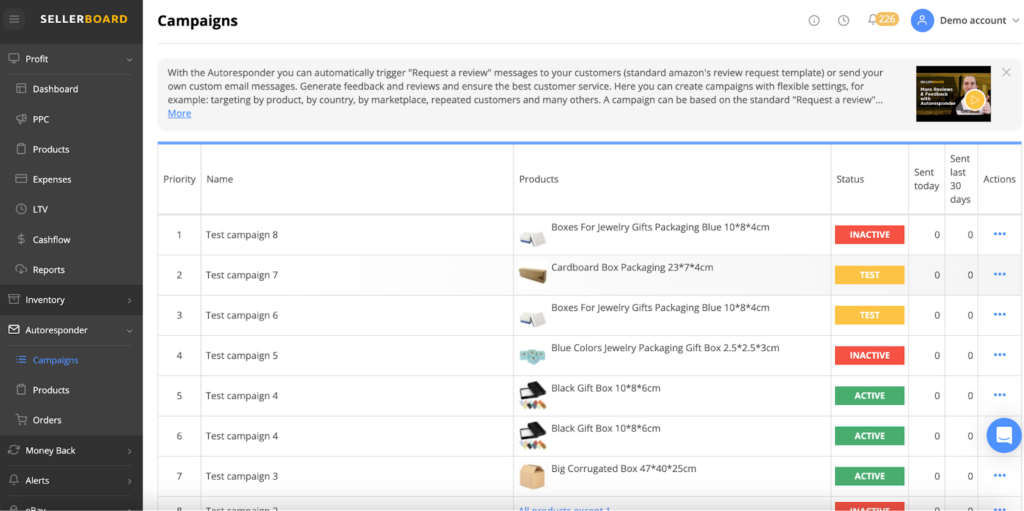The image size is (1024, 511).
Task: Expand the Money Back sidebar section
Action: point(129,451)
